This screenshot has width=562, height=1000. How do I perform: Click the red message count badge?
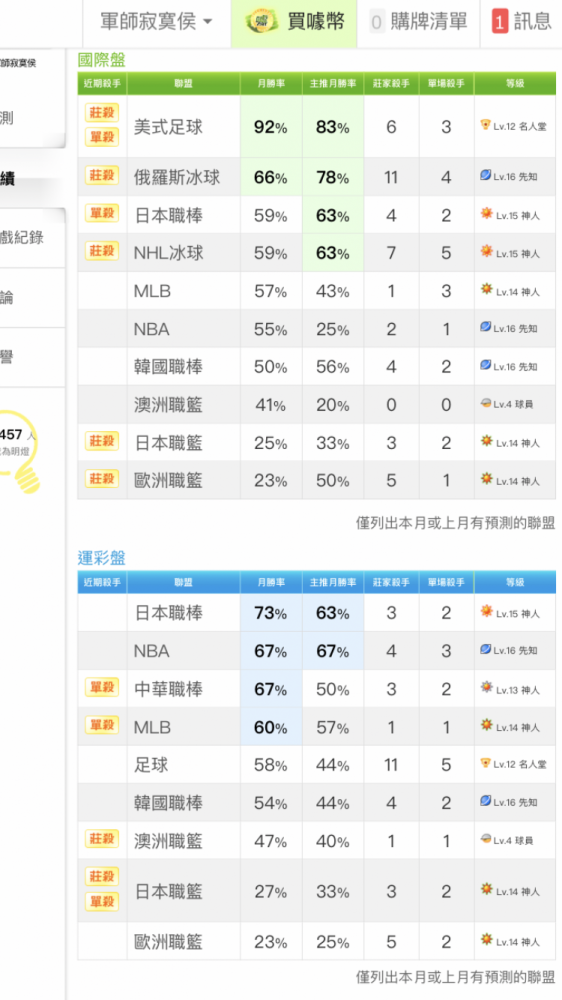500,23
